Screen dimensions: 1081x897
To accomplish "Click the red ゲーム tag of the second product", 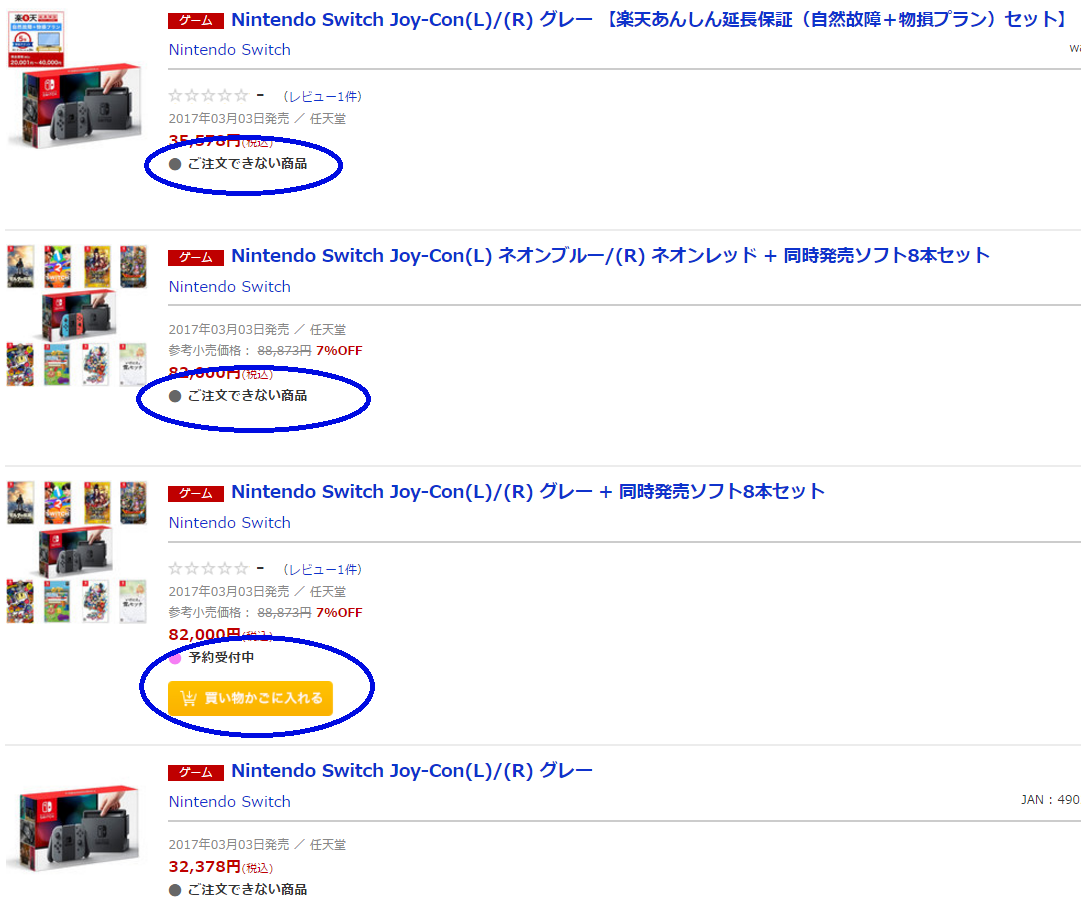I will (196, 257).
